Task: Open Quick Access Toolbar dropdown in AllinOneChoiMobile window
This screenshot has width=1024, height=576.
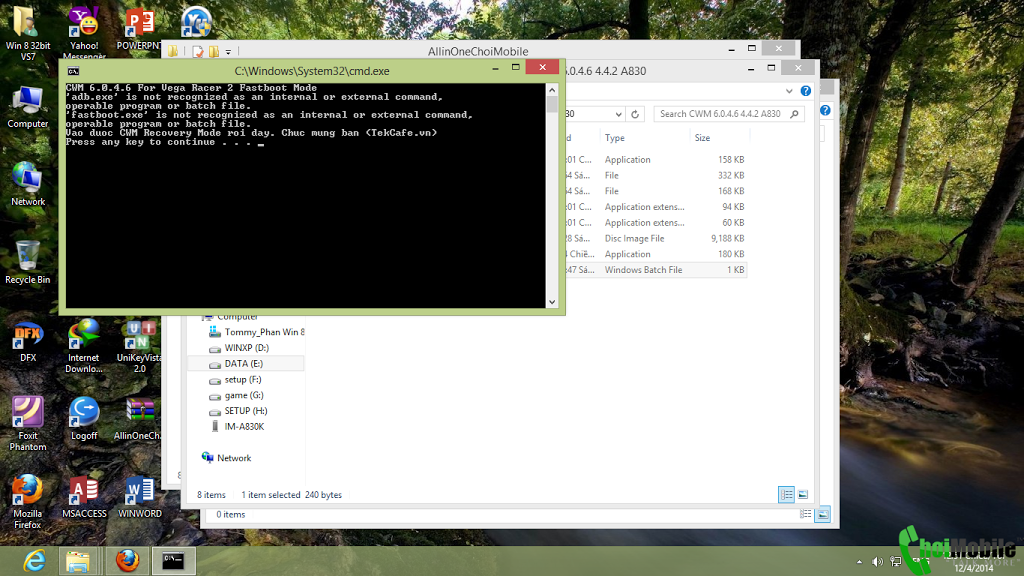Action: [x=228, y=52]
